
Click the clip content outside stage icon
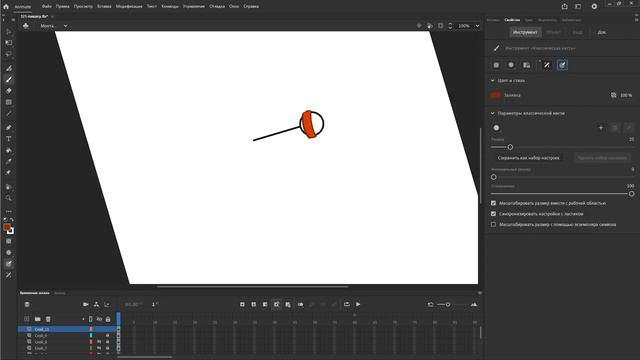click(x=440, y=26)
